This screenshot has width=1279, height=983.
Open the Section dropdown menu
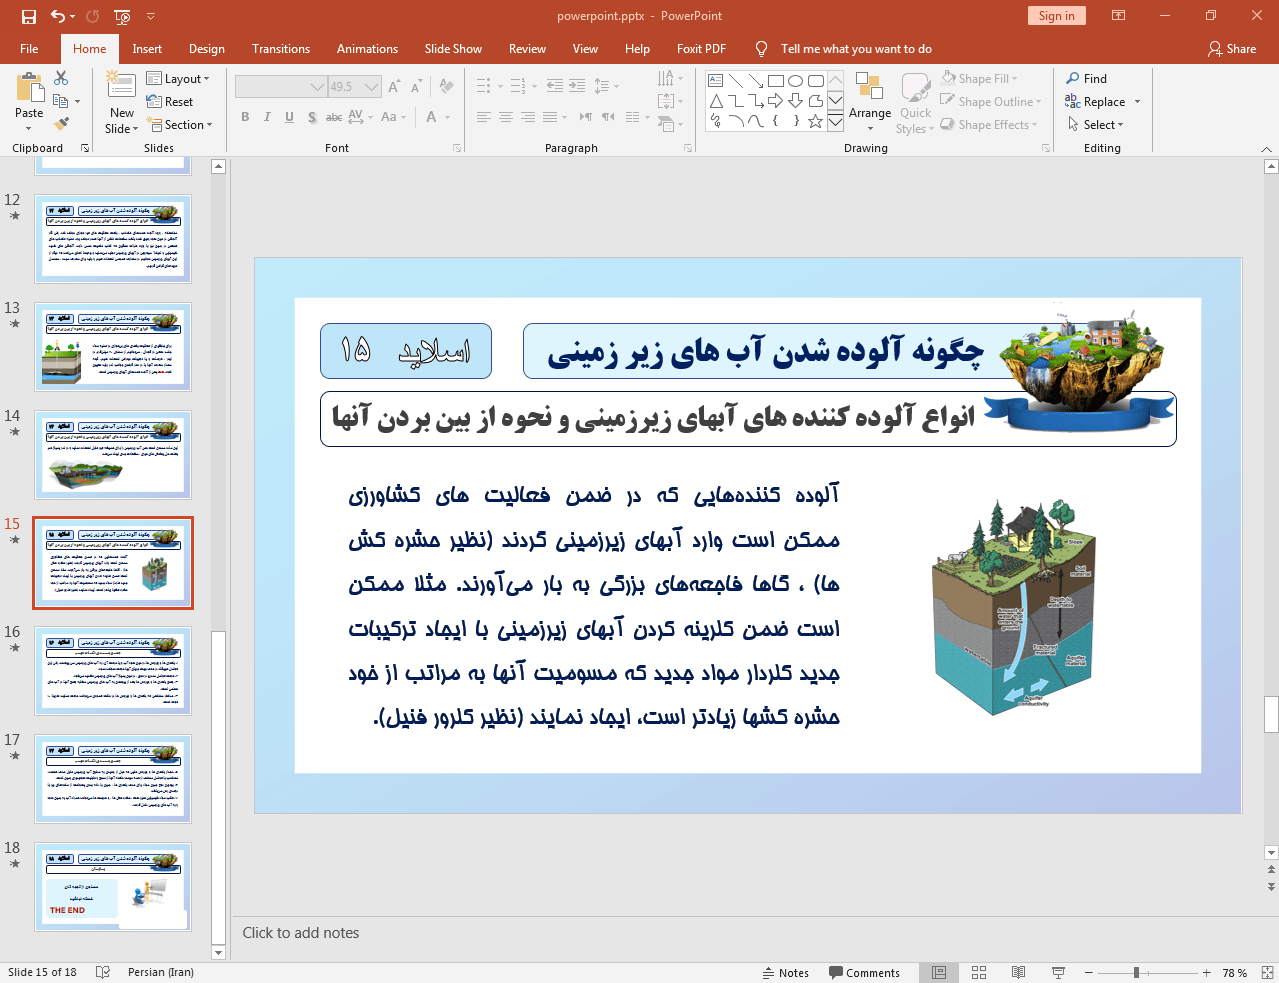click(180, 125)
